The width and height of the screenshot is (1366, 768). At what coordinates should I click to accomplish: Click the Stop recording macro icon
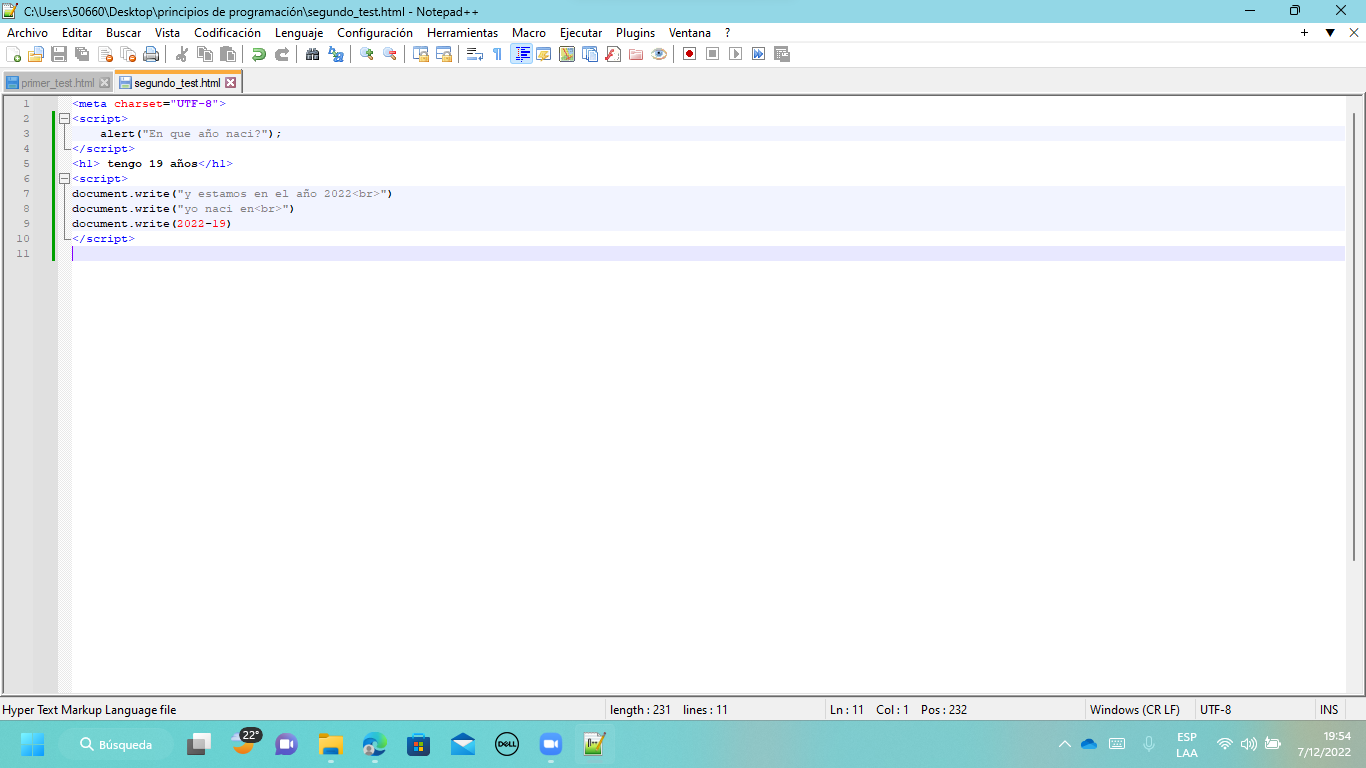[713, 54]
